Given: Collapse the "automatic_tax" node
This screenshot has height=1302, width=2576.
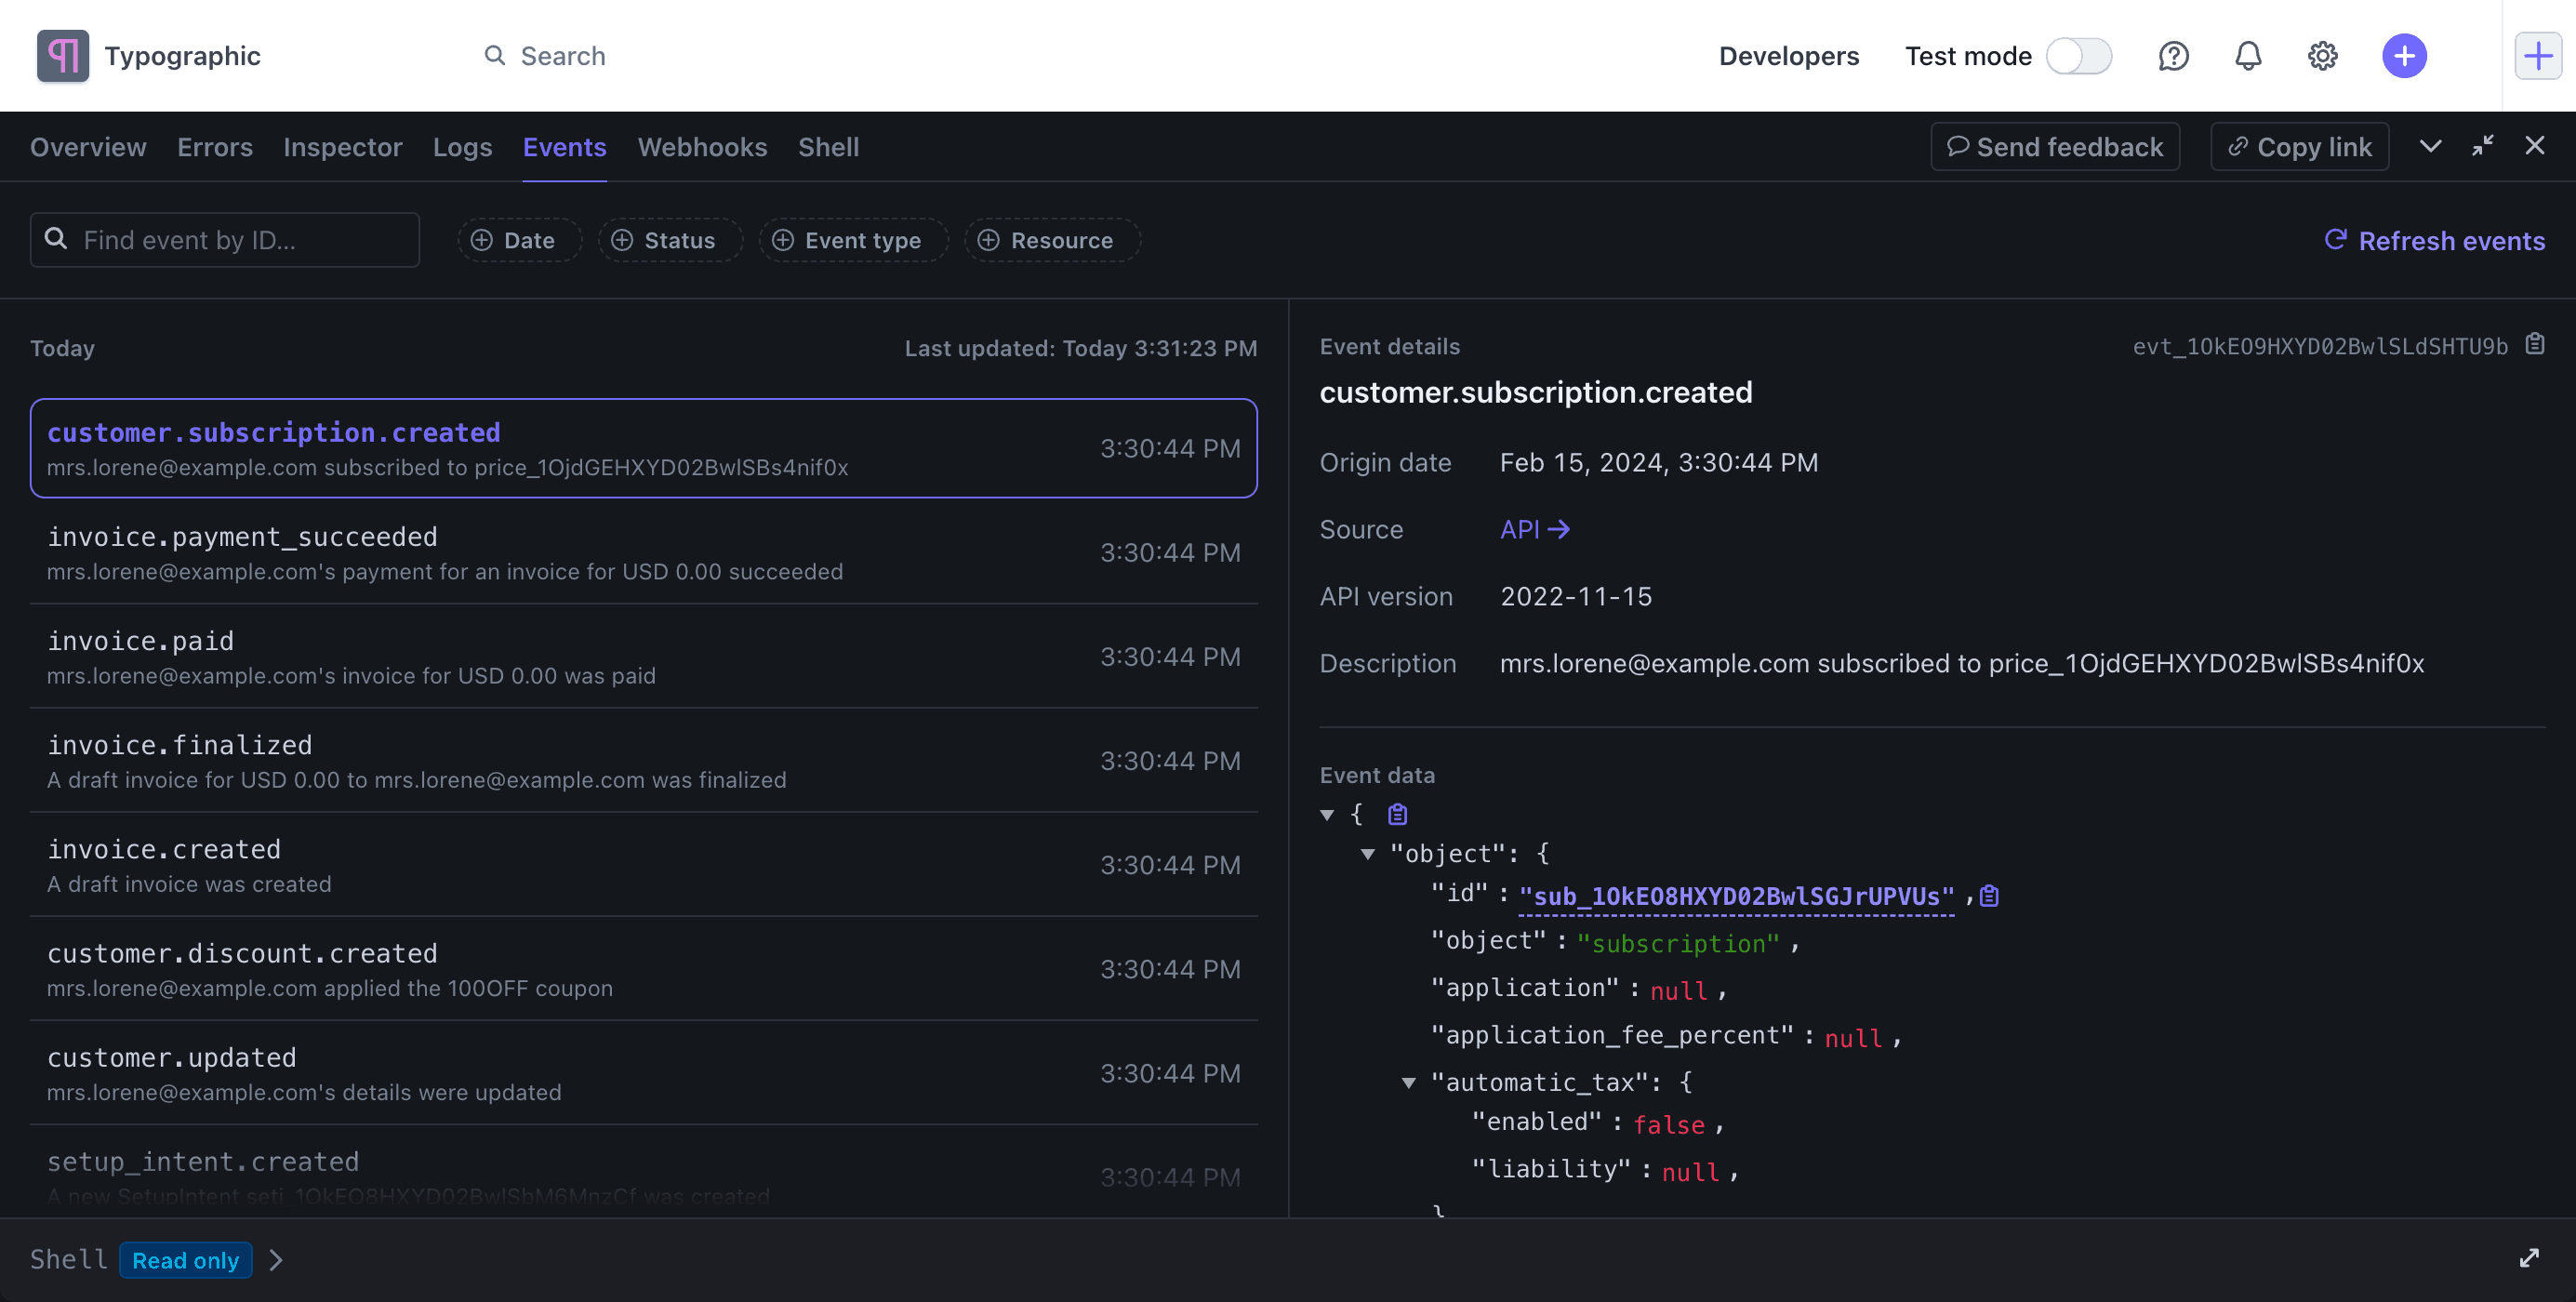Looking at the screenshot, I should coord(1408,1083).
